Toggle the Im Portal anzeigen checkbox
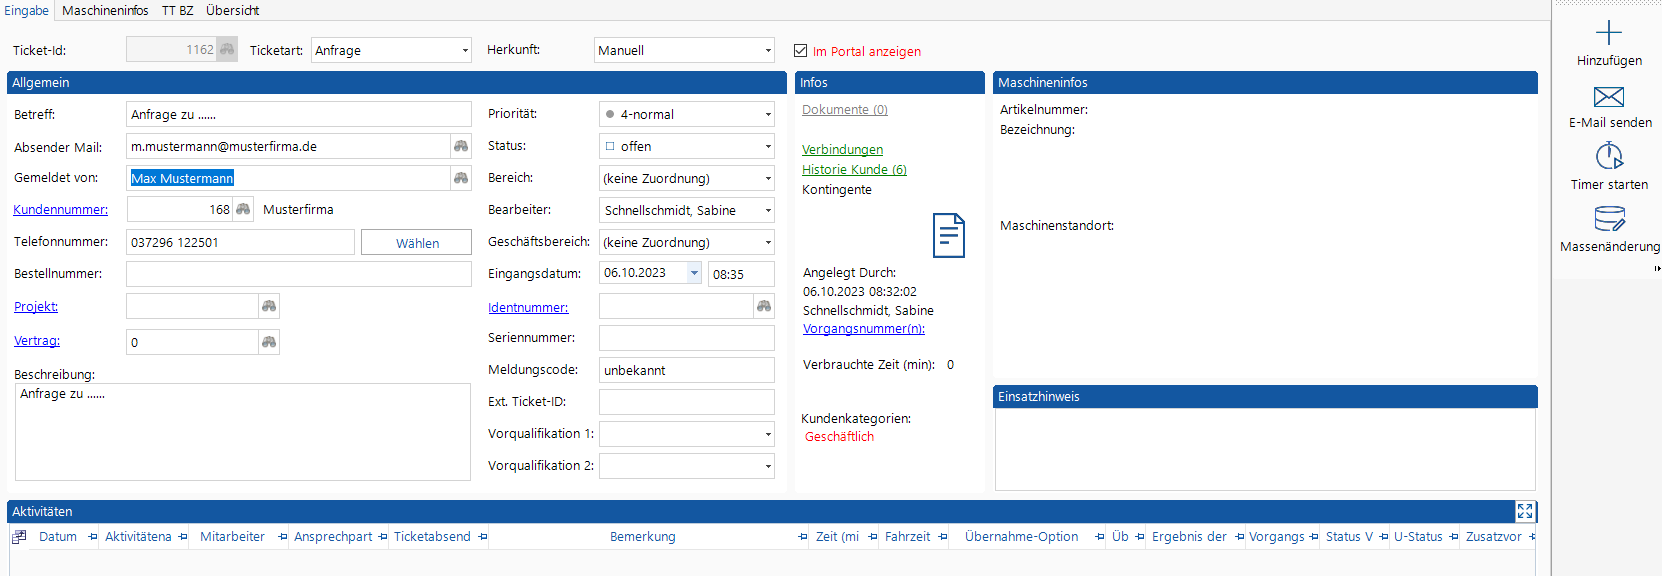This screenshot has height=576, width=1662. pos(800,50)
